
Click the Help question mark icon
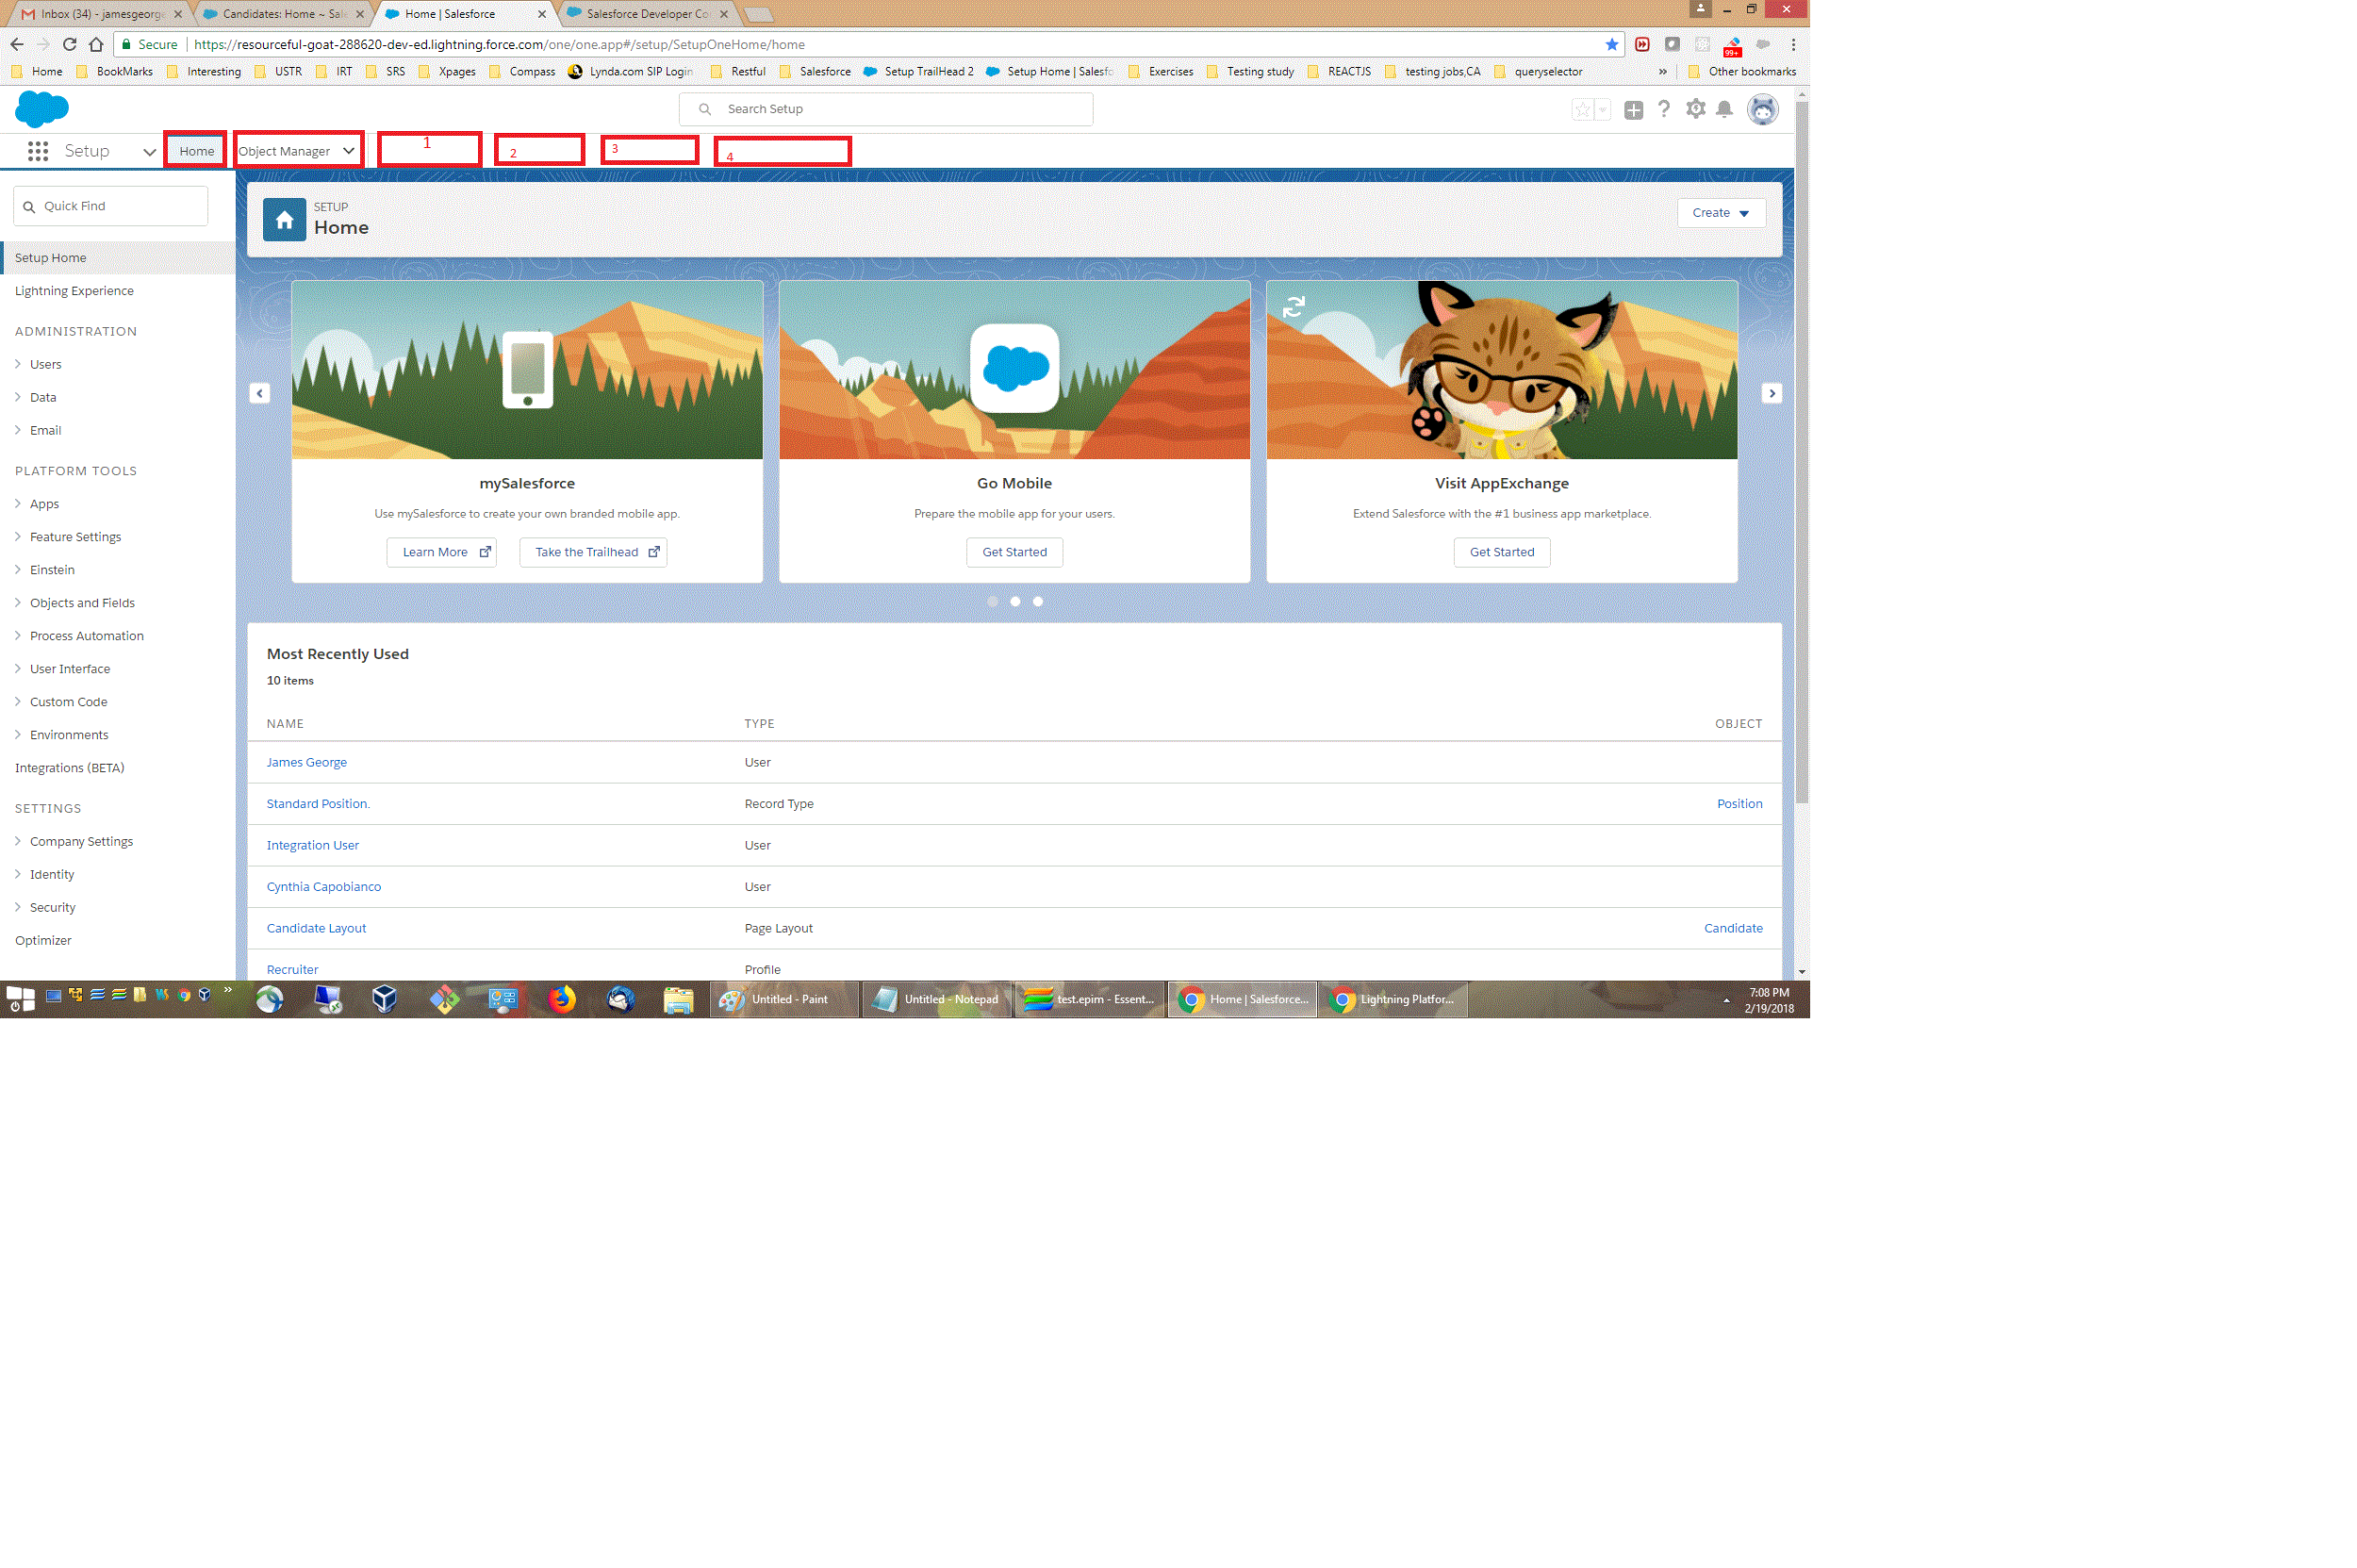click(x=1664, y=109)
